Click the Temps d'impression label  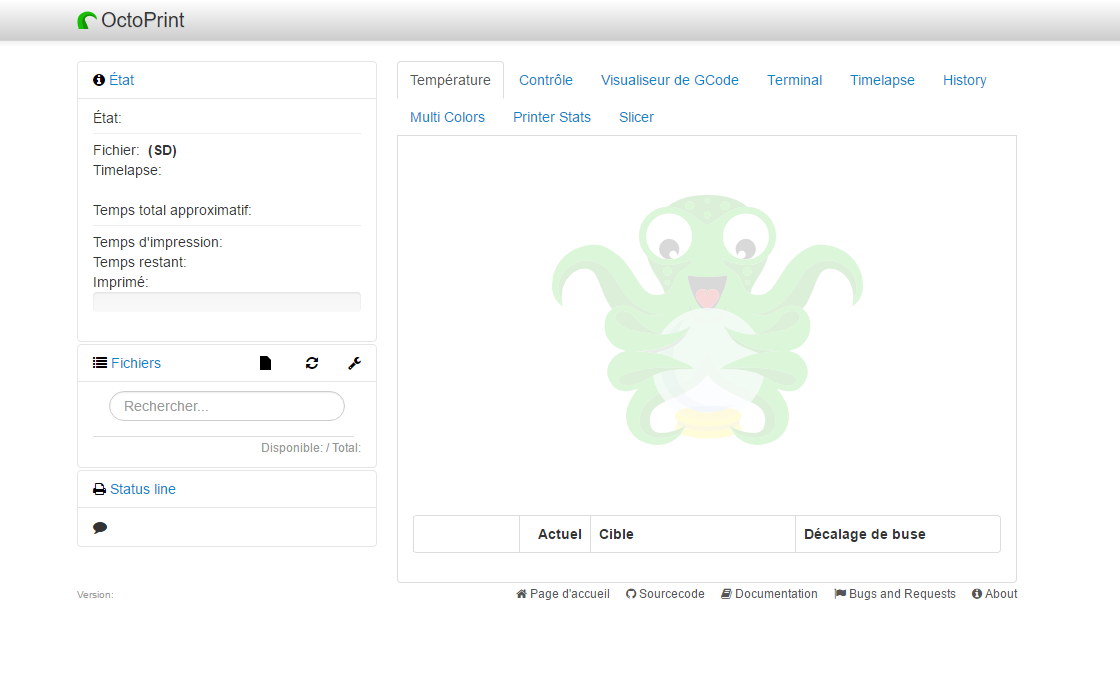pyautogui.click(x=158, y=243)
